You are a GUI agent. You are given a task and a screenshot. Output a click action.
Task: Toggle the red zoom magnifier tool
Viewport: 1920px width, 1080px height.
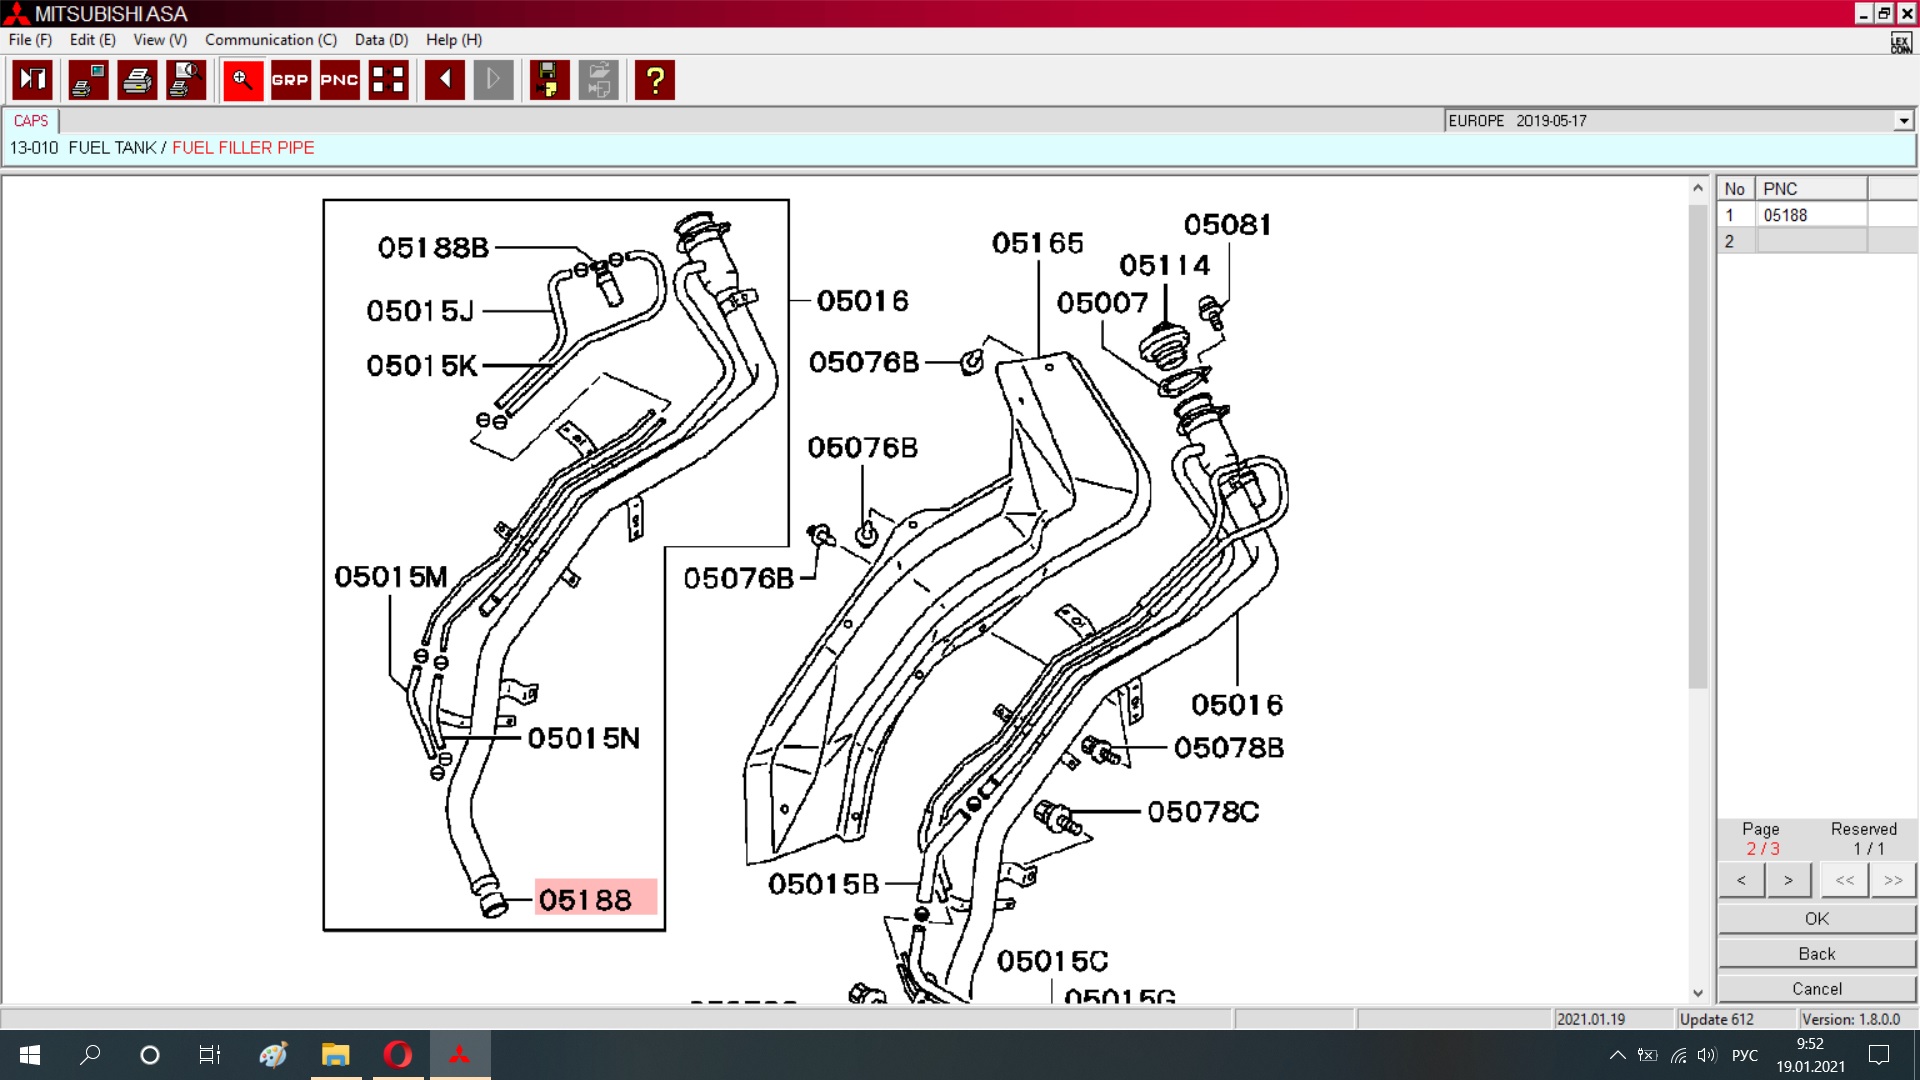242,80
